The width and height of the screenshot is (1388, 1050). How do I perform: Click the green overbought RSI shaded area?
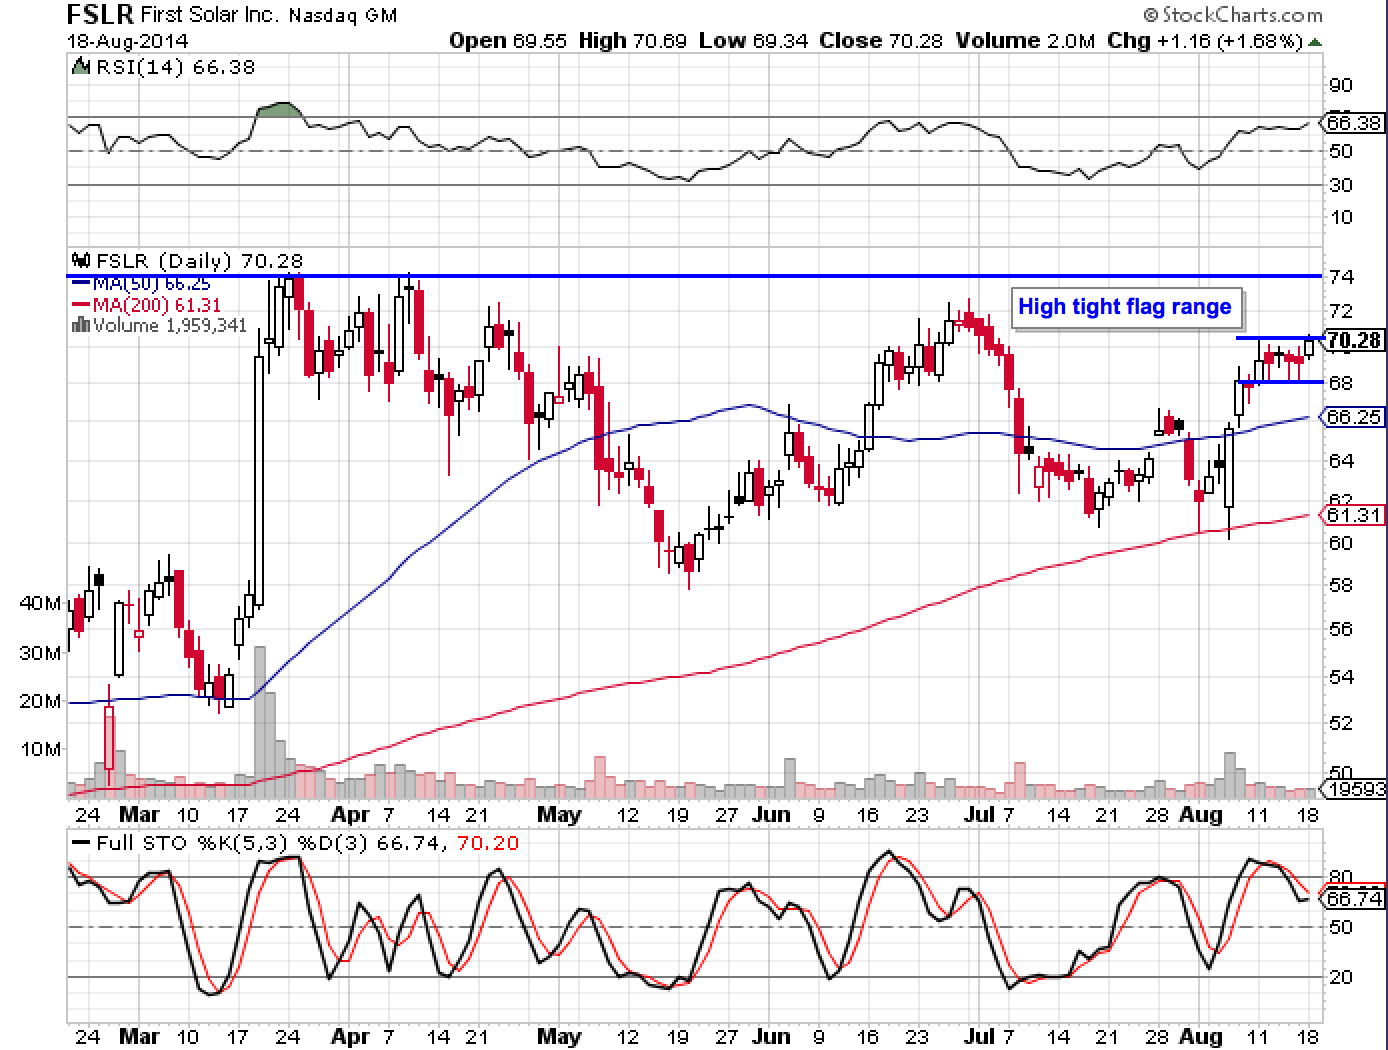[x=279, y=110]
